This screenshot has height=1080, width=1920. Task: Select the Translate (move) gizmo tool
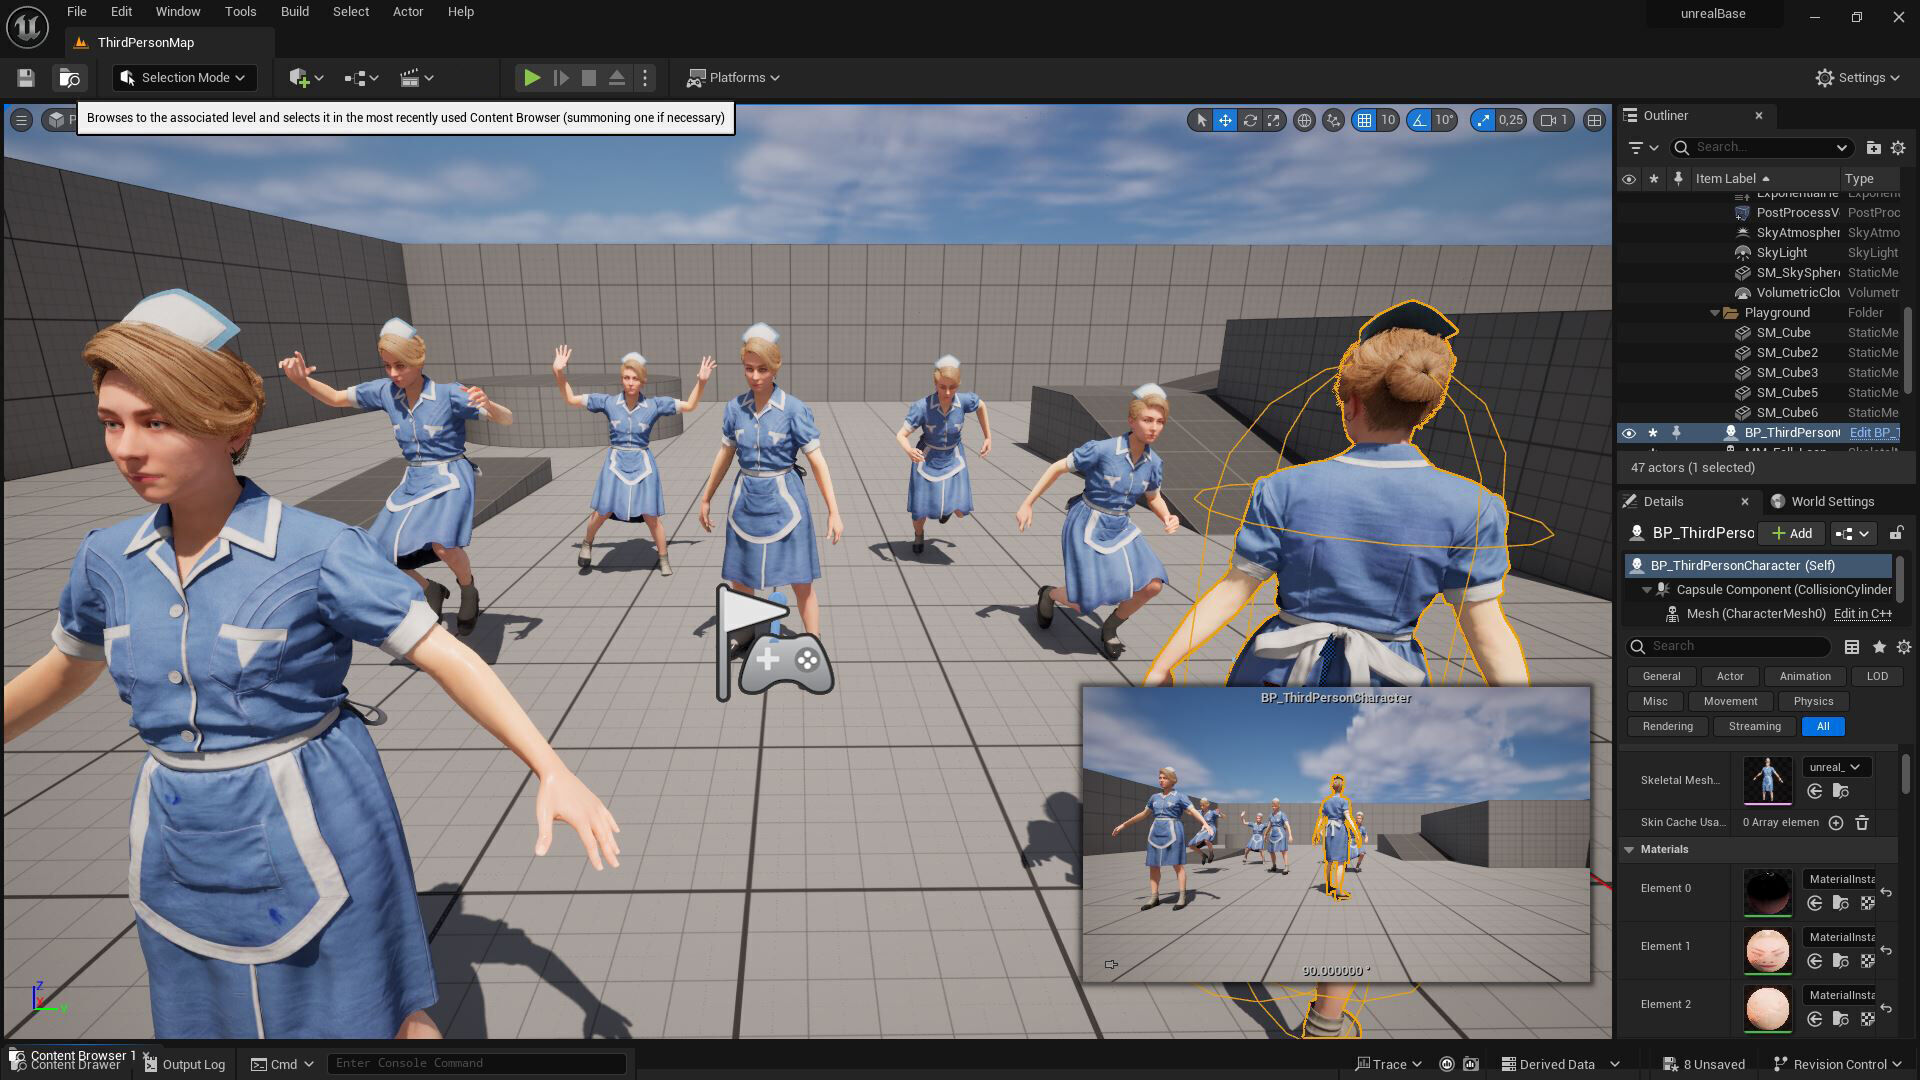click(1225, 120)
